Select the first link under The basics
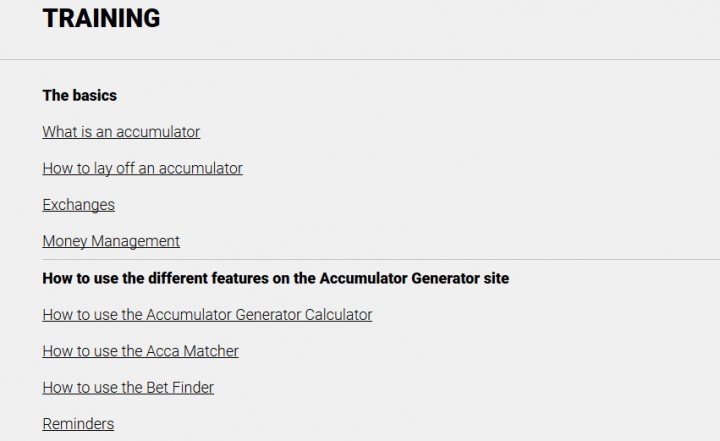 pos(121,132)
